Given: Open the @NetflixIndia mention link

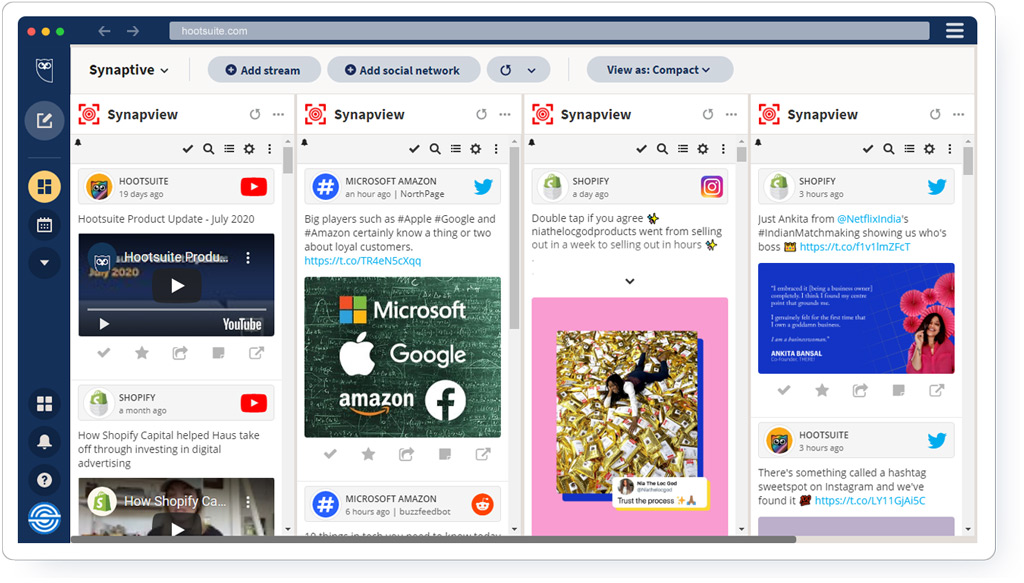Looking at the screenshot, I should pyautogui.click(x=869, y=219).
